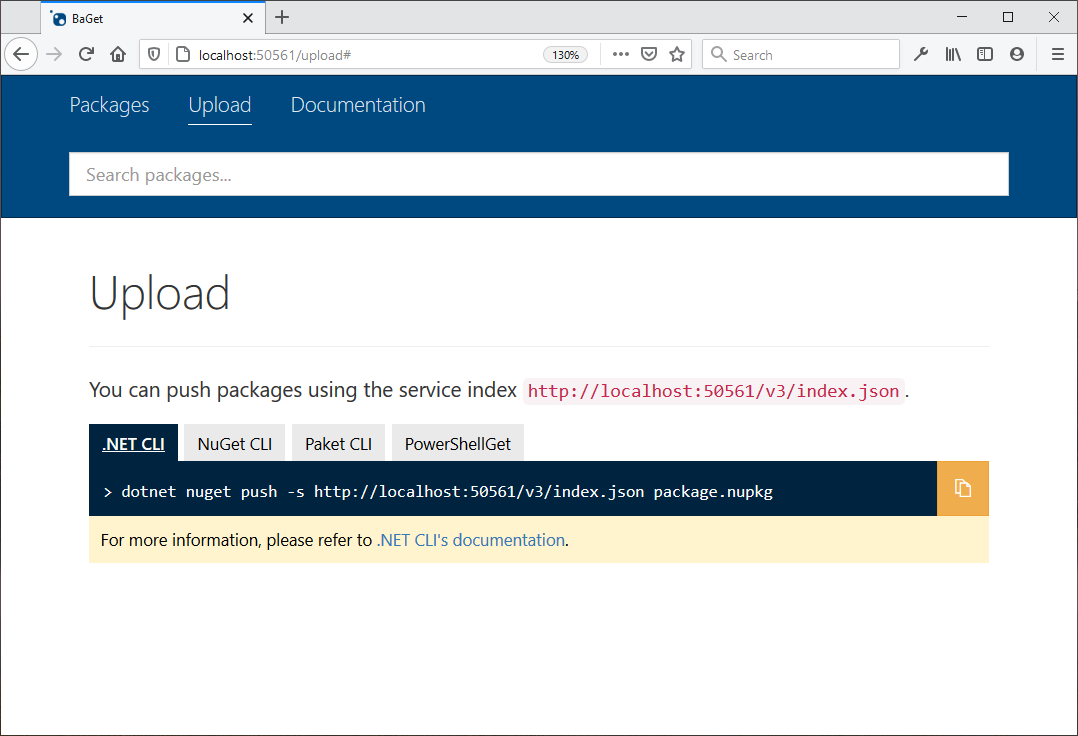1078x736 pixels.
Task: Open the Upload navigation link
Action: tap(220, 105)
